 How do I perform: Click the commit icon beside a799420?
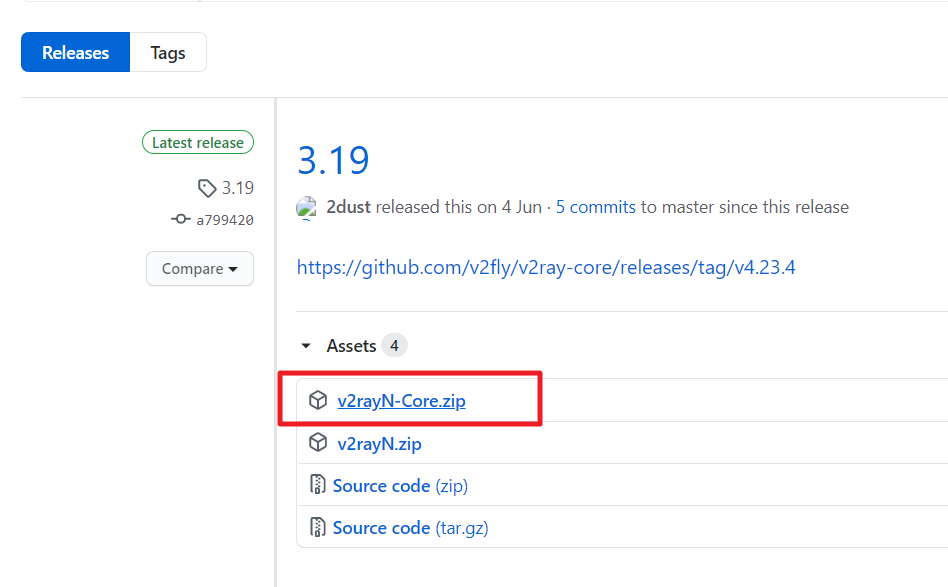pyautogui.click(x=181, y=219)
